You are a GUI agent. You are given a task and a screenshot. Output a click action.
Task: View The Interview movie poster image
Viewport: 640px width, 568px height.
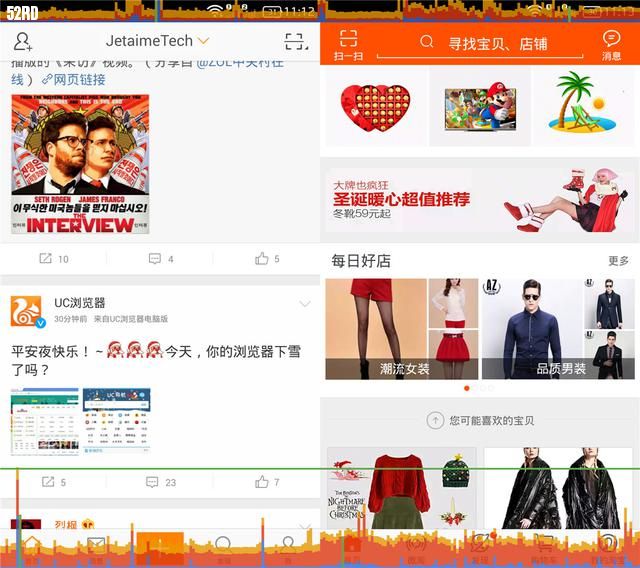click(80, 164)
